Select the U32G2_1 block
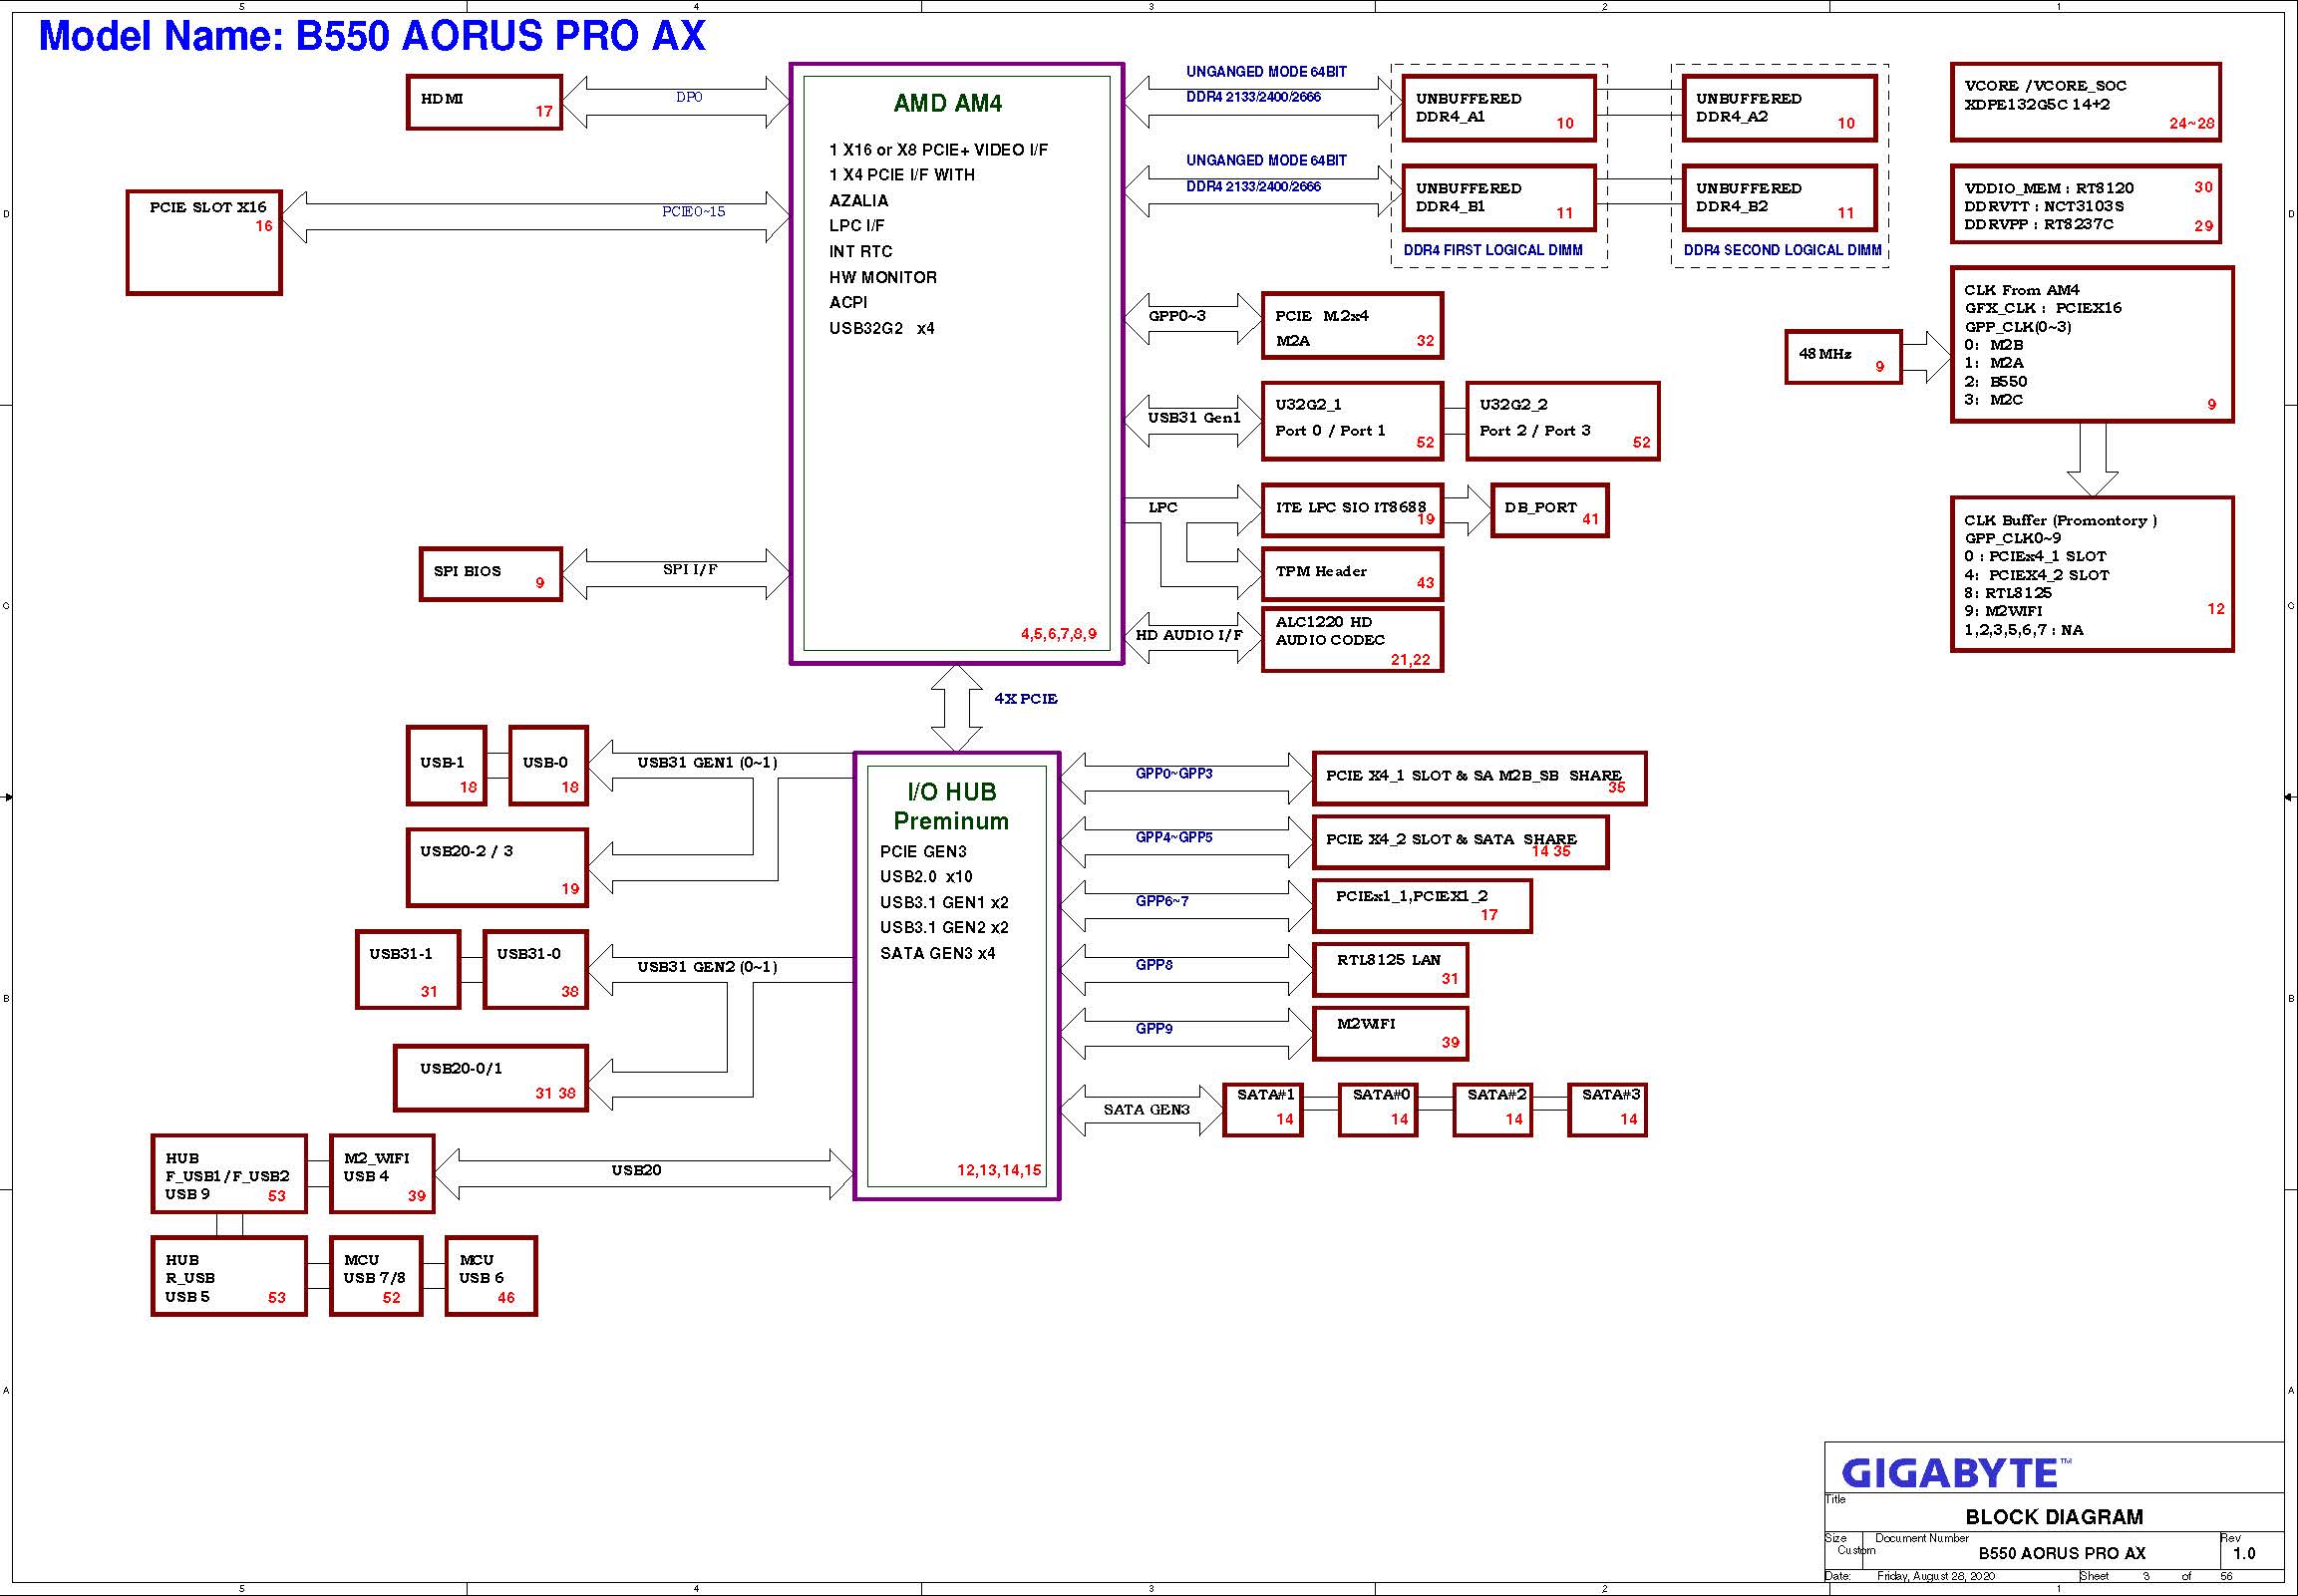The image size is (2298, 1596). [x=1352, y=421]
